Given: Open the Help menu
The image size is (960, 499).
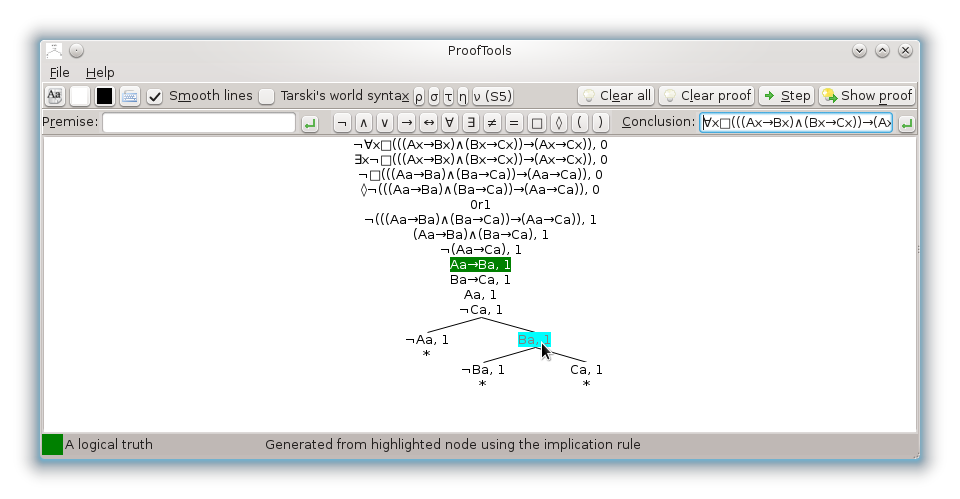Looking at the screenshot, I should (100, 72).
